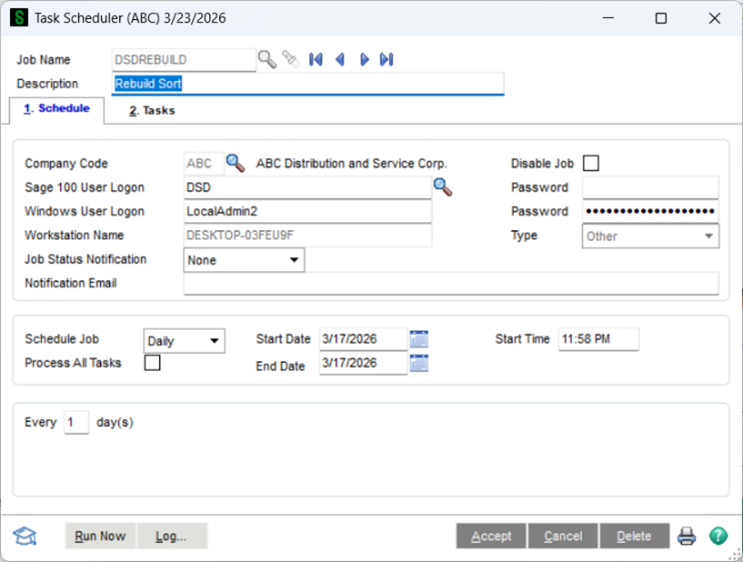Click the Every day(s) interval field
This screenshot has height=562, width=743.
pos(76,422)
